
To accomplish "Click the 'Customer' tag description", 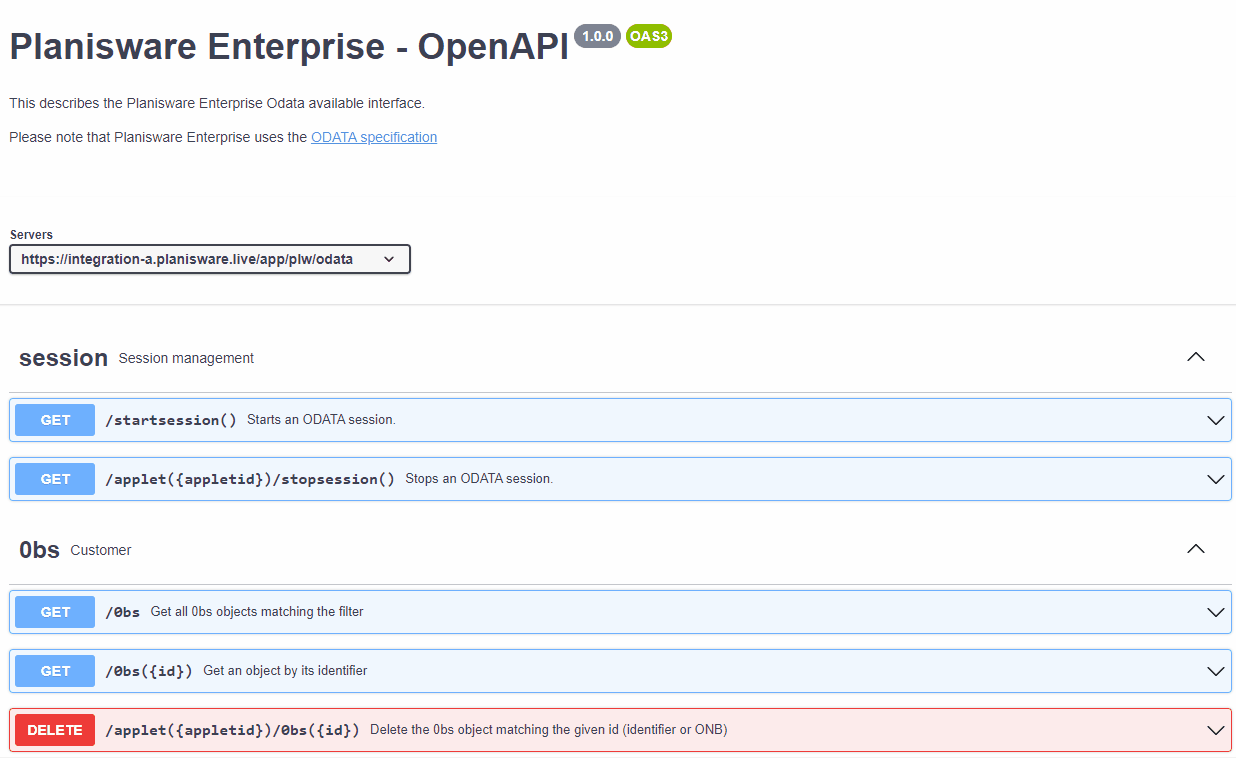I will [101, 550].
